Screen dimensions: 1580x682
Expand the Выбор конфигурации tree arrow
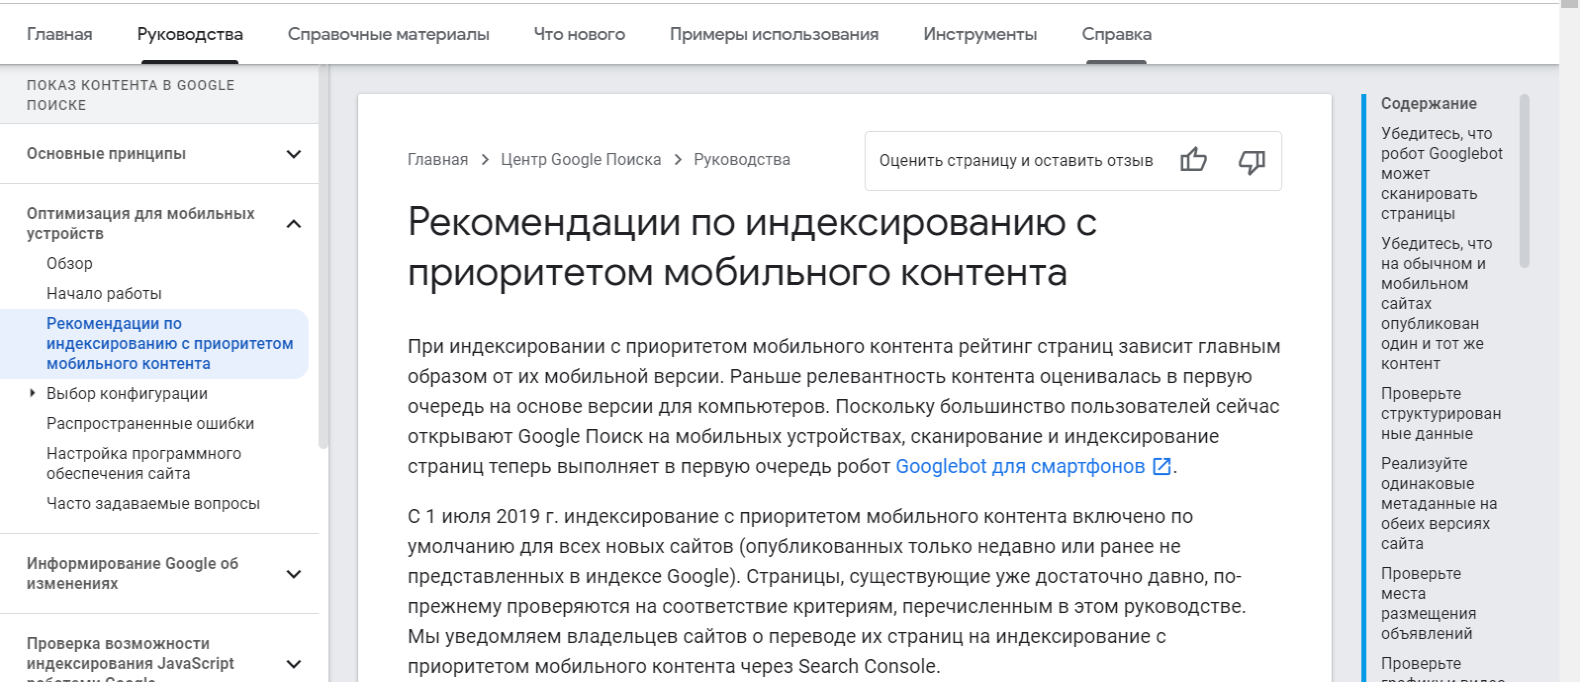click(33, 393)
